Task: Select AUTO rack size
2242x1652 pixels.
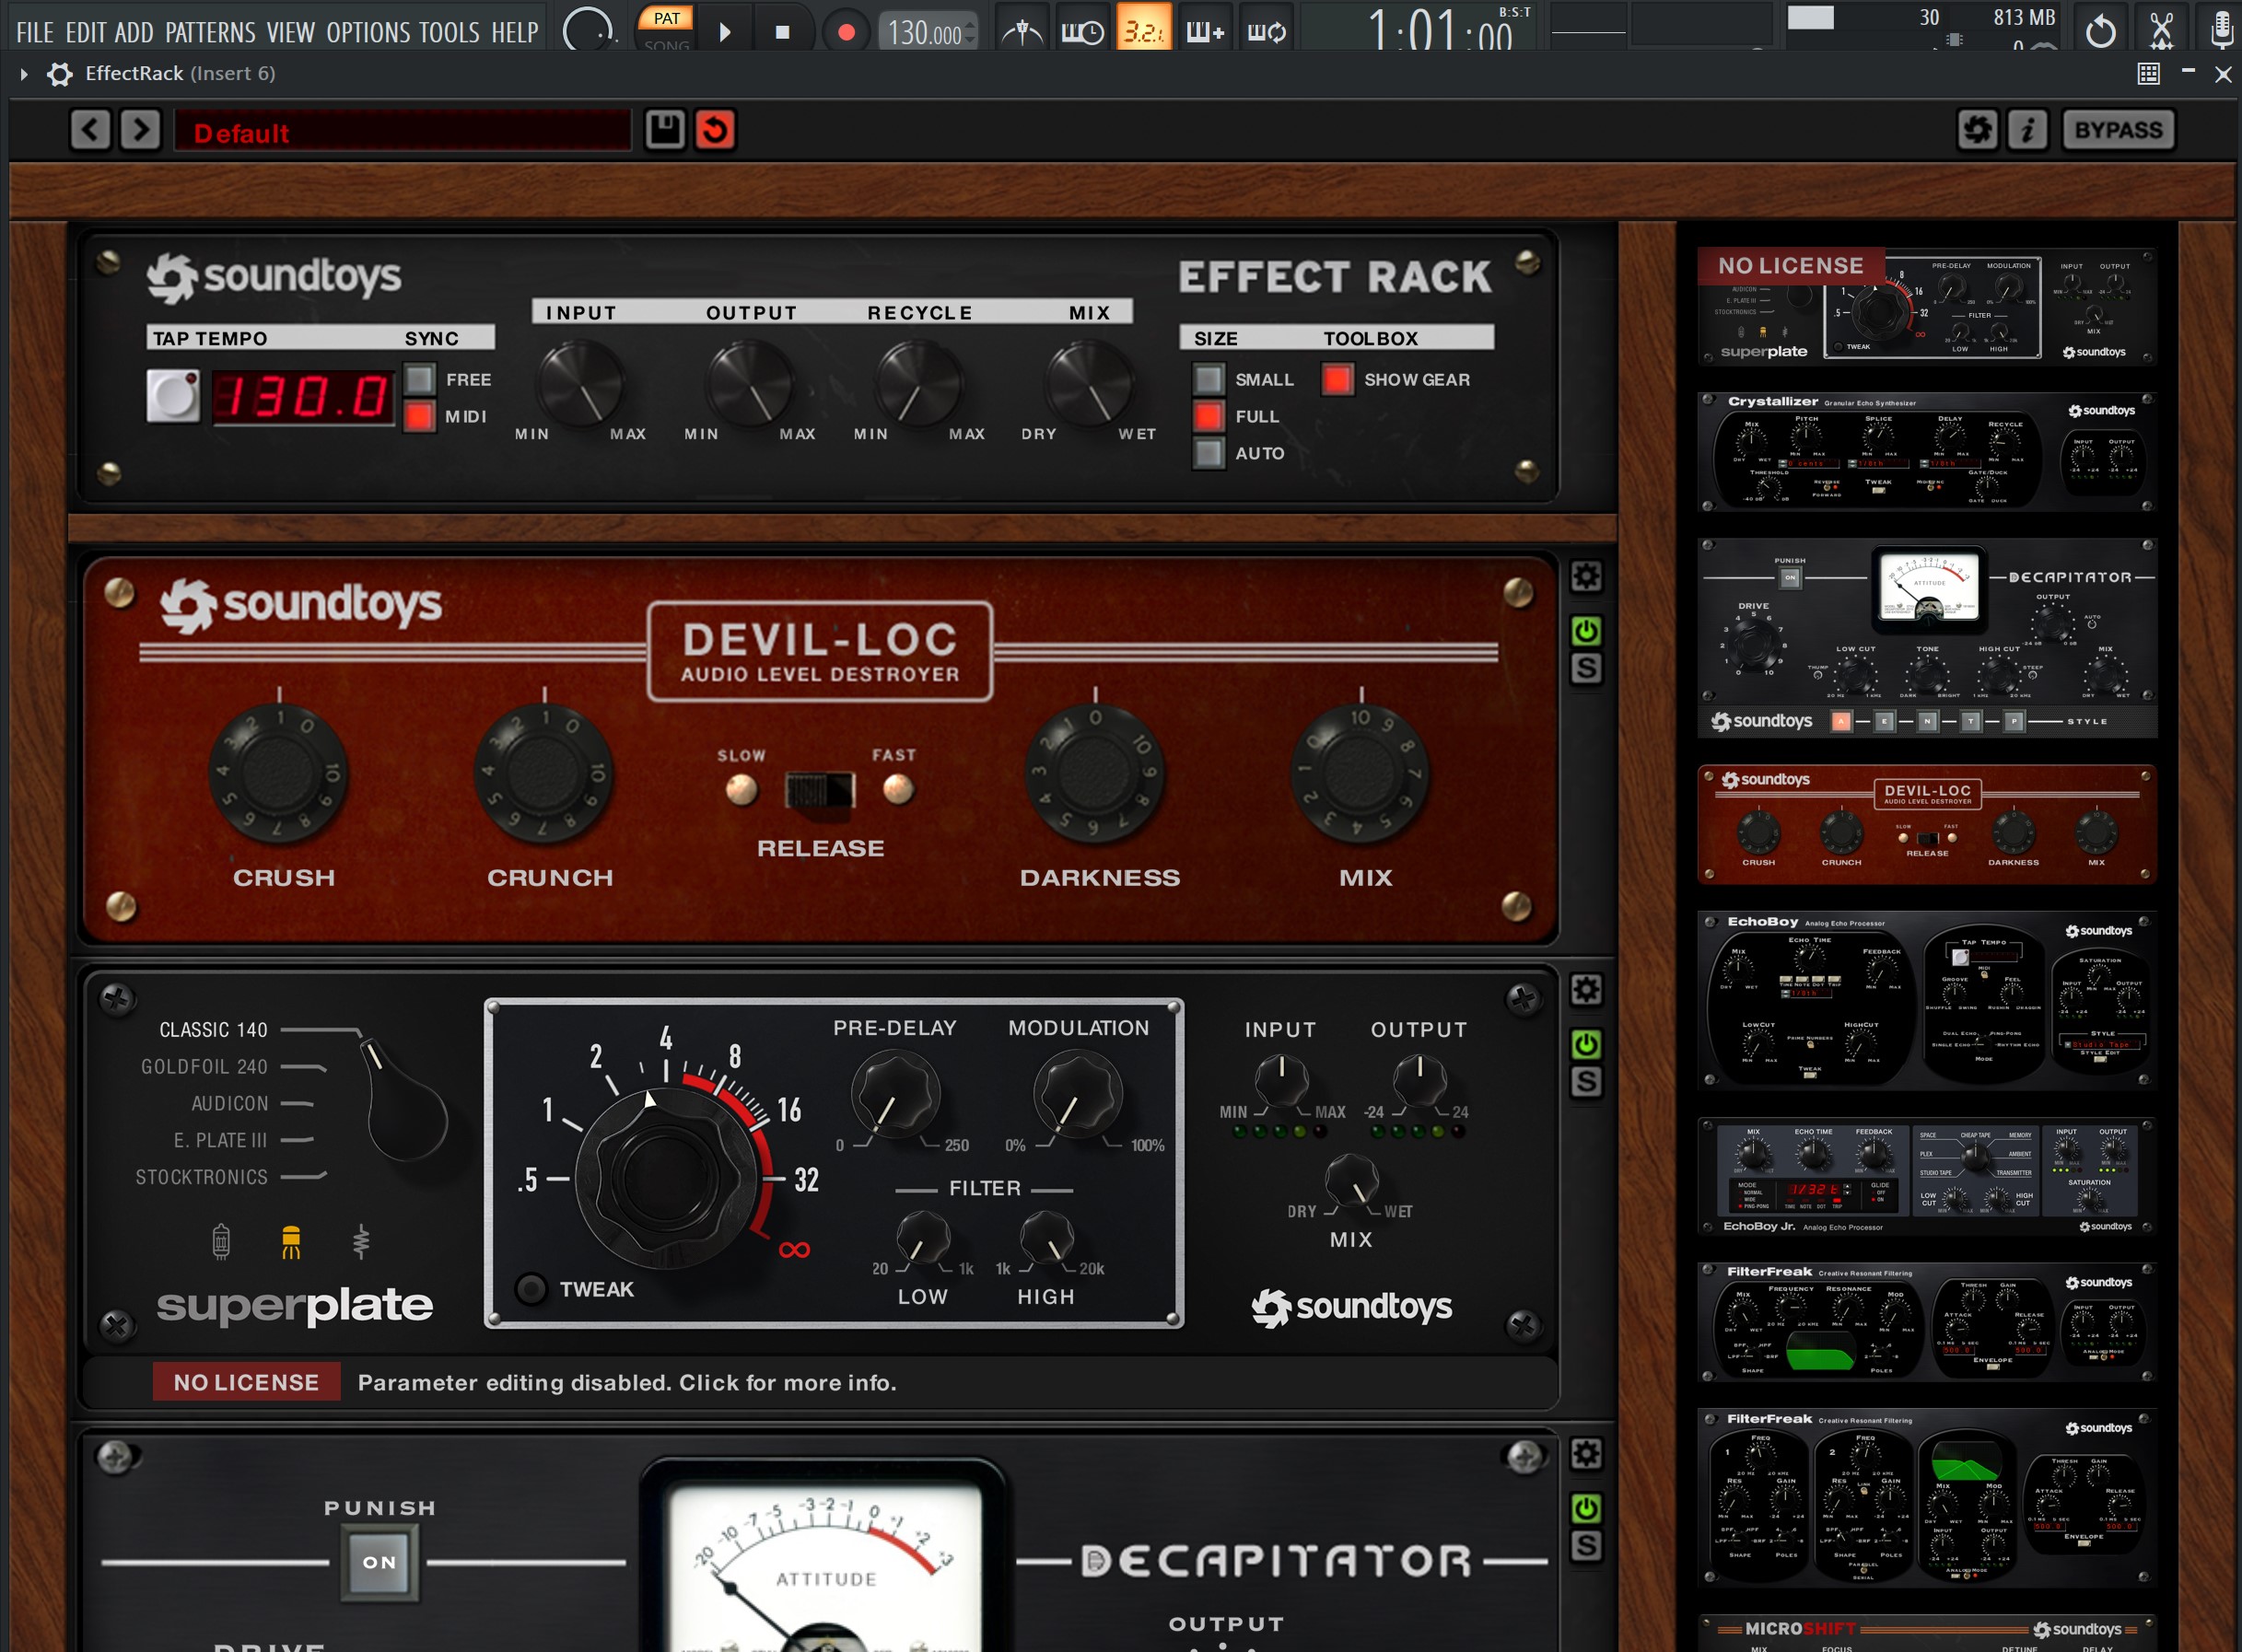Action: tap(1208, 453)
